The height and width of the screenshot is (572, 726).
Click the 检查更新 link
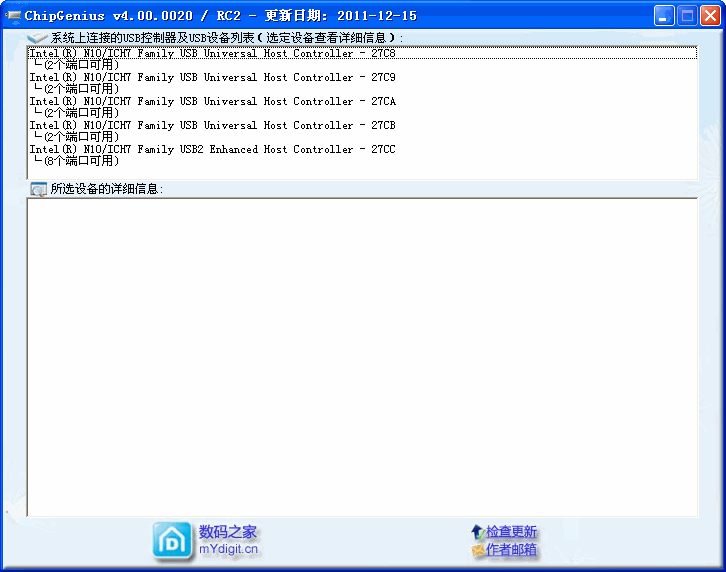[x=511, y=532]
